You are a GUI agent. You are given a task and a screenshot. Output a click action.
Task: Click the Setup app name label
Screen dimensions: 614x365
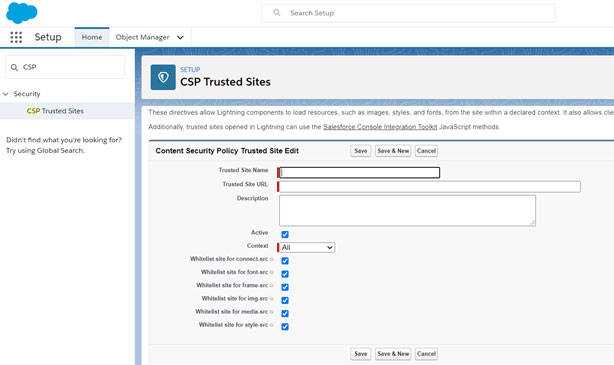click(48, 37)
